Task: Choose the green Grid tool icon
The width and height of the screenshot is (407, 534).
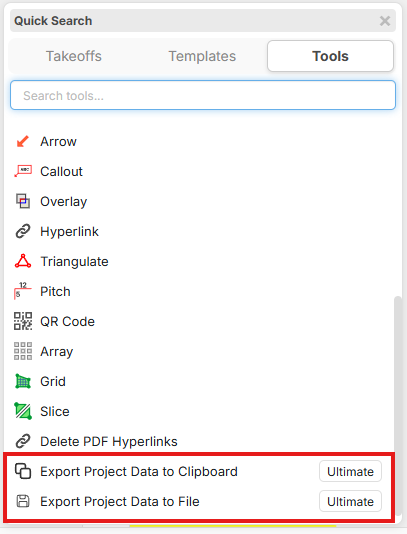Action: 23,381
